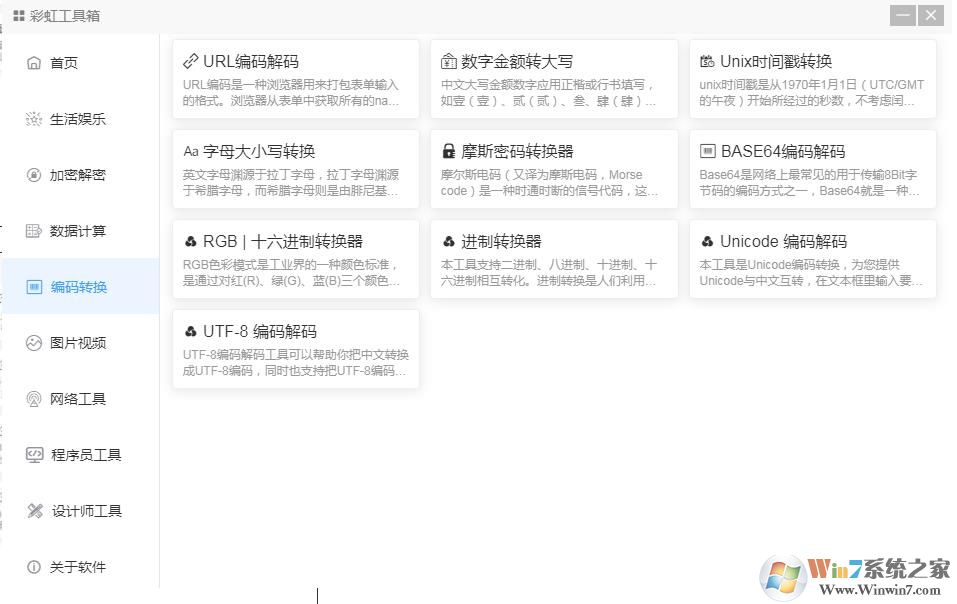
Task: Open the 字母大小写转换 tool
Action: 295,168
